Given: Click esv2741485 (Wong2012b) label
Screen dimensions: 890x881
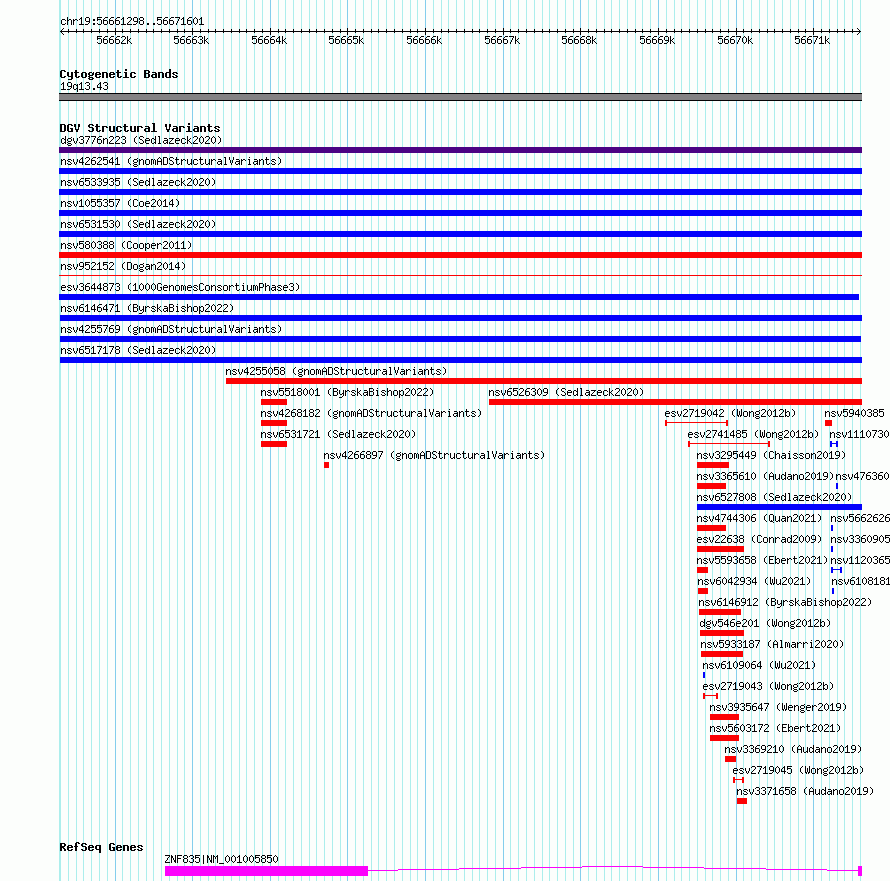Looking at the screenshot, I should coord(753,434).
